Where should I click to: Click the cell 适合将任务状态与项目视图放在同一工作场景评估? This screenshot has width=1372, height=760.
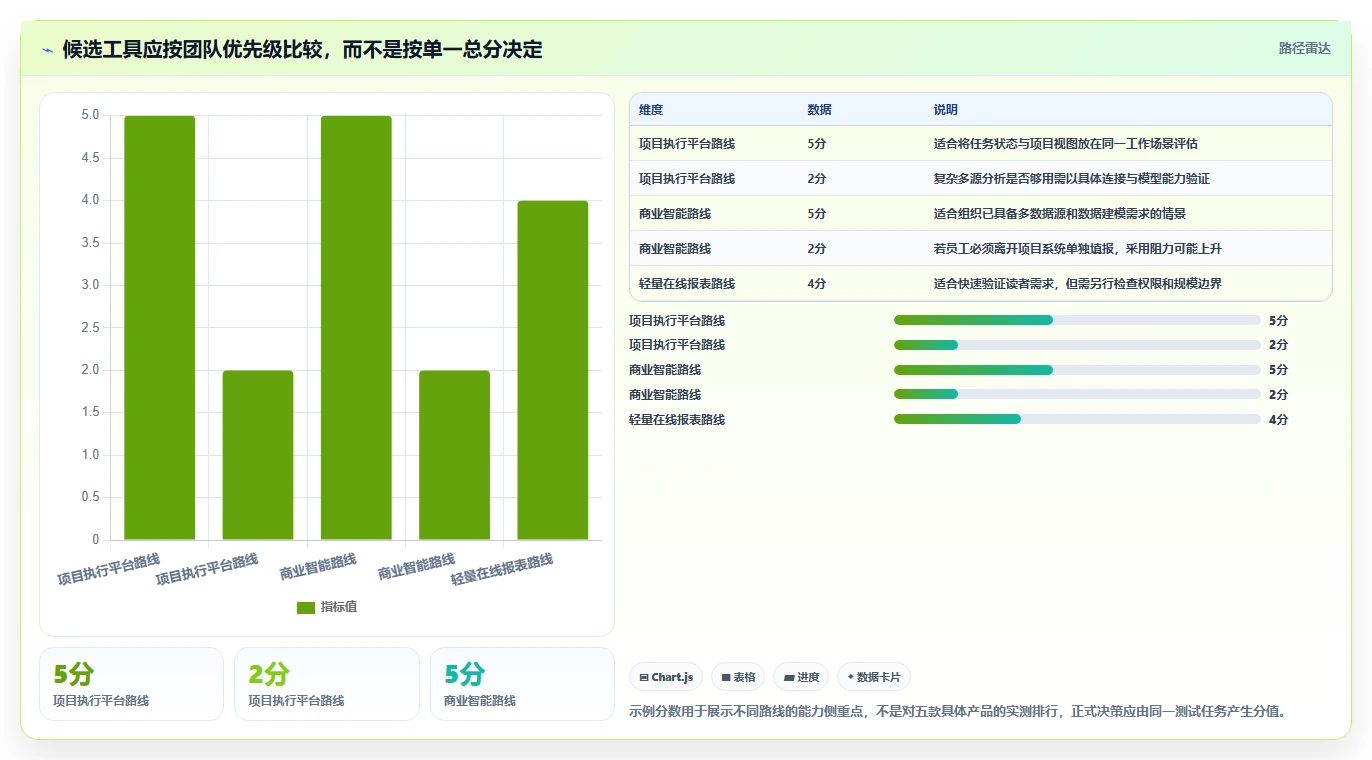coord(1066,144)
